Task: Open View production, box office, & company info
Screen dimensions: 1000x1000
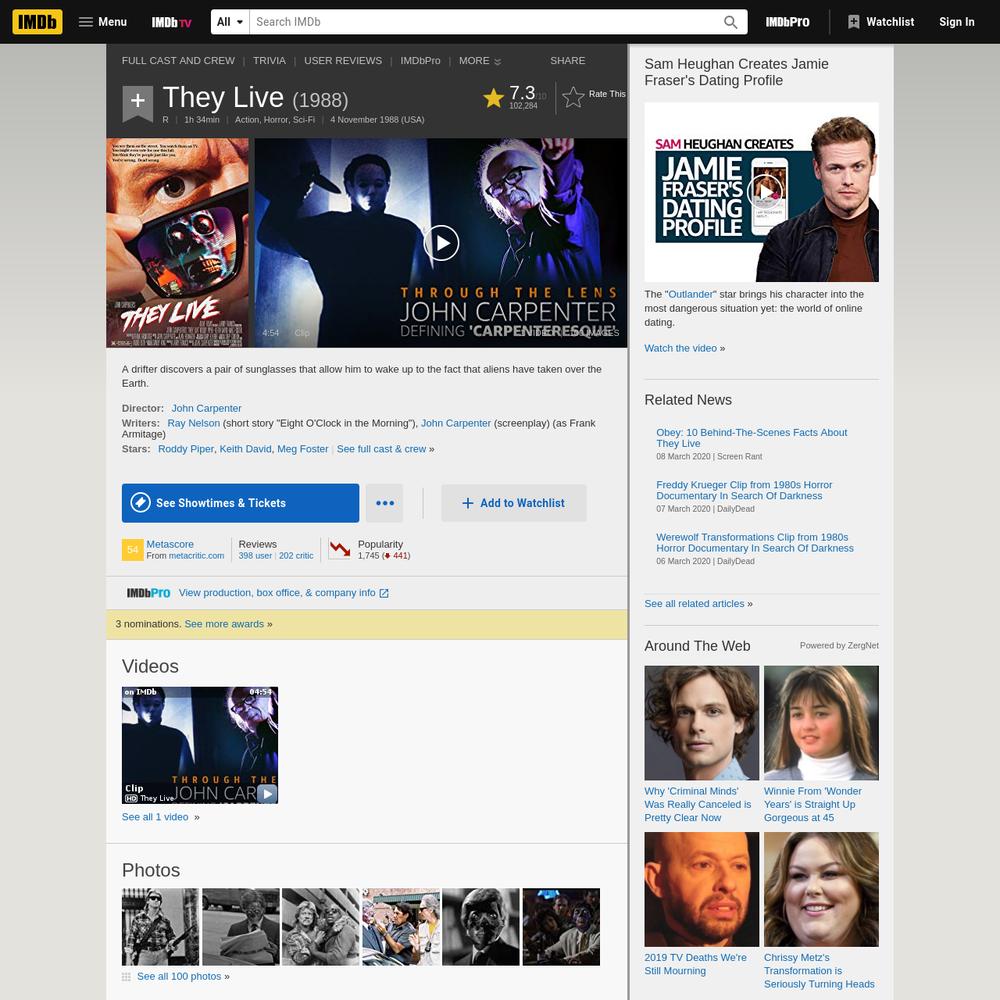Action: pos(283,592)
